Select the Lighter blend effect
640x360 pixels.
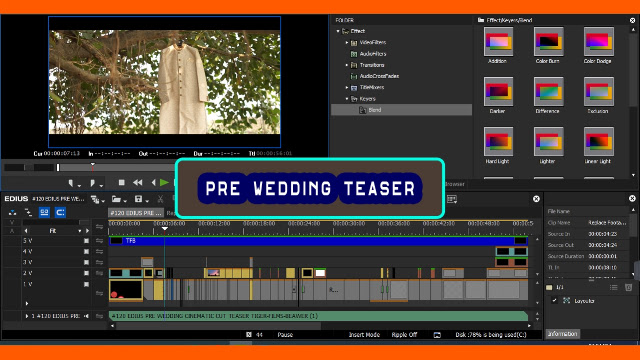coord(548,142)
